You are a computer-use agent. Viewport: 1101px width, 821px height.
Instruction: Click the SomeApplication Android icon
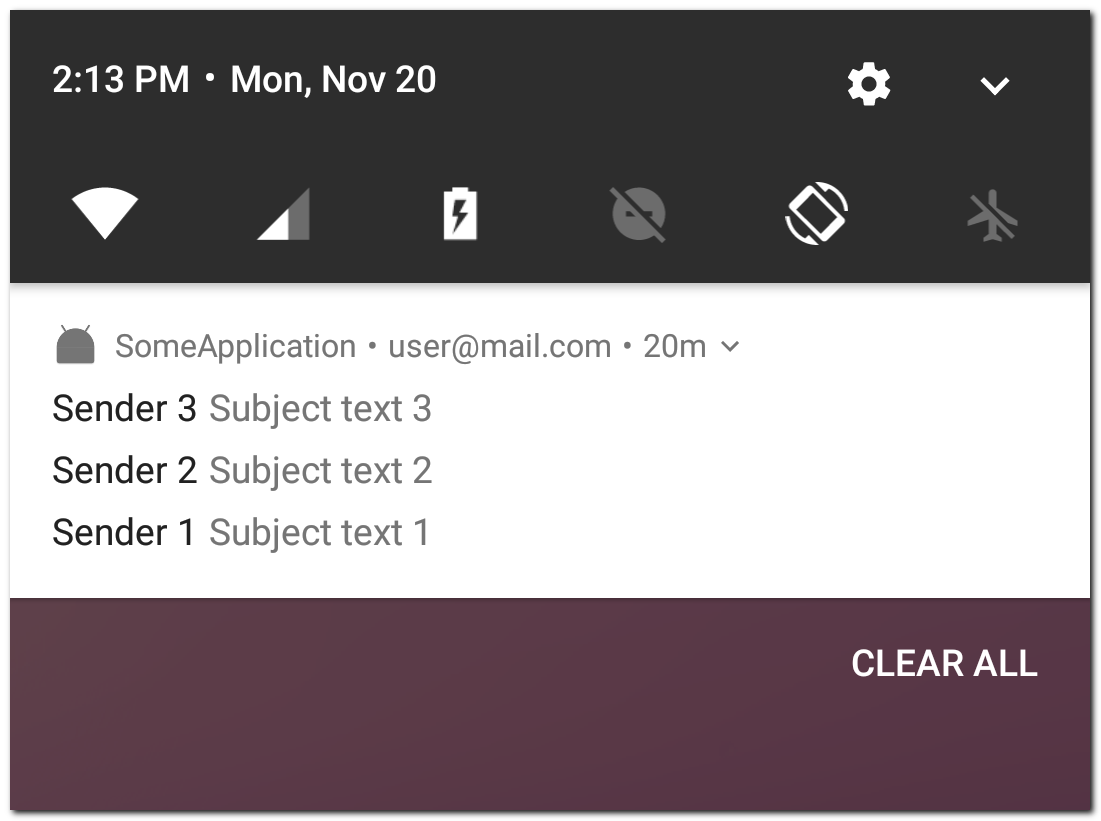tap(76, 346)
